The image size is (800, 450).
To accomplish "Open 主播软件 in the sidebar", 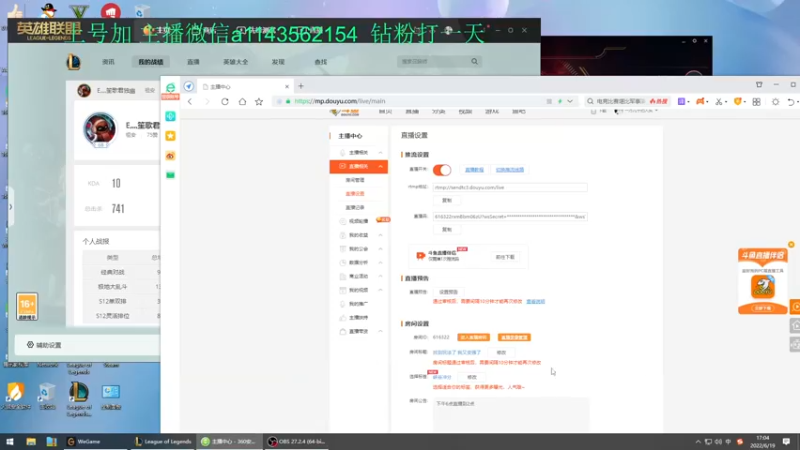I will point(358,318).
